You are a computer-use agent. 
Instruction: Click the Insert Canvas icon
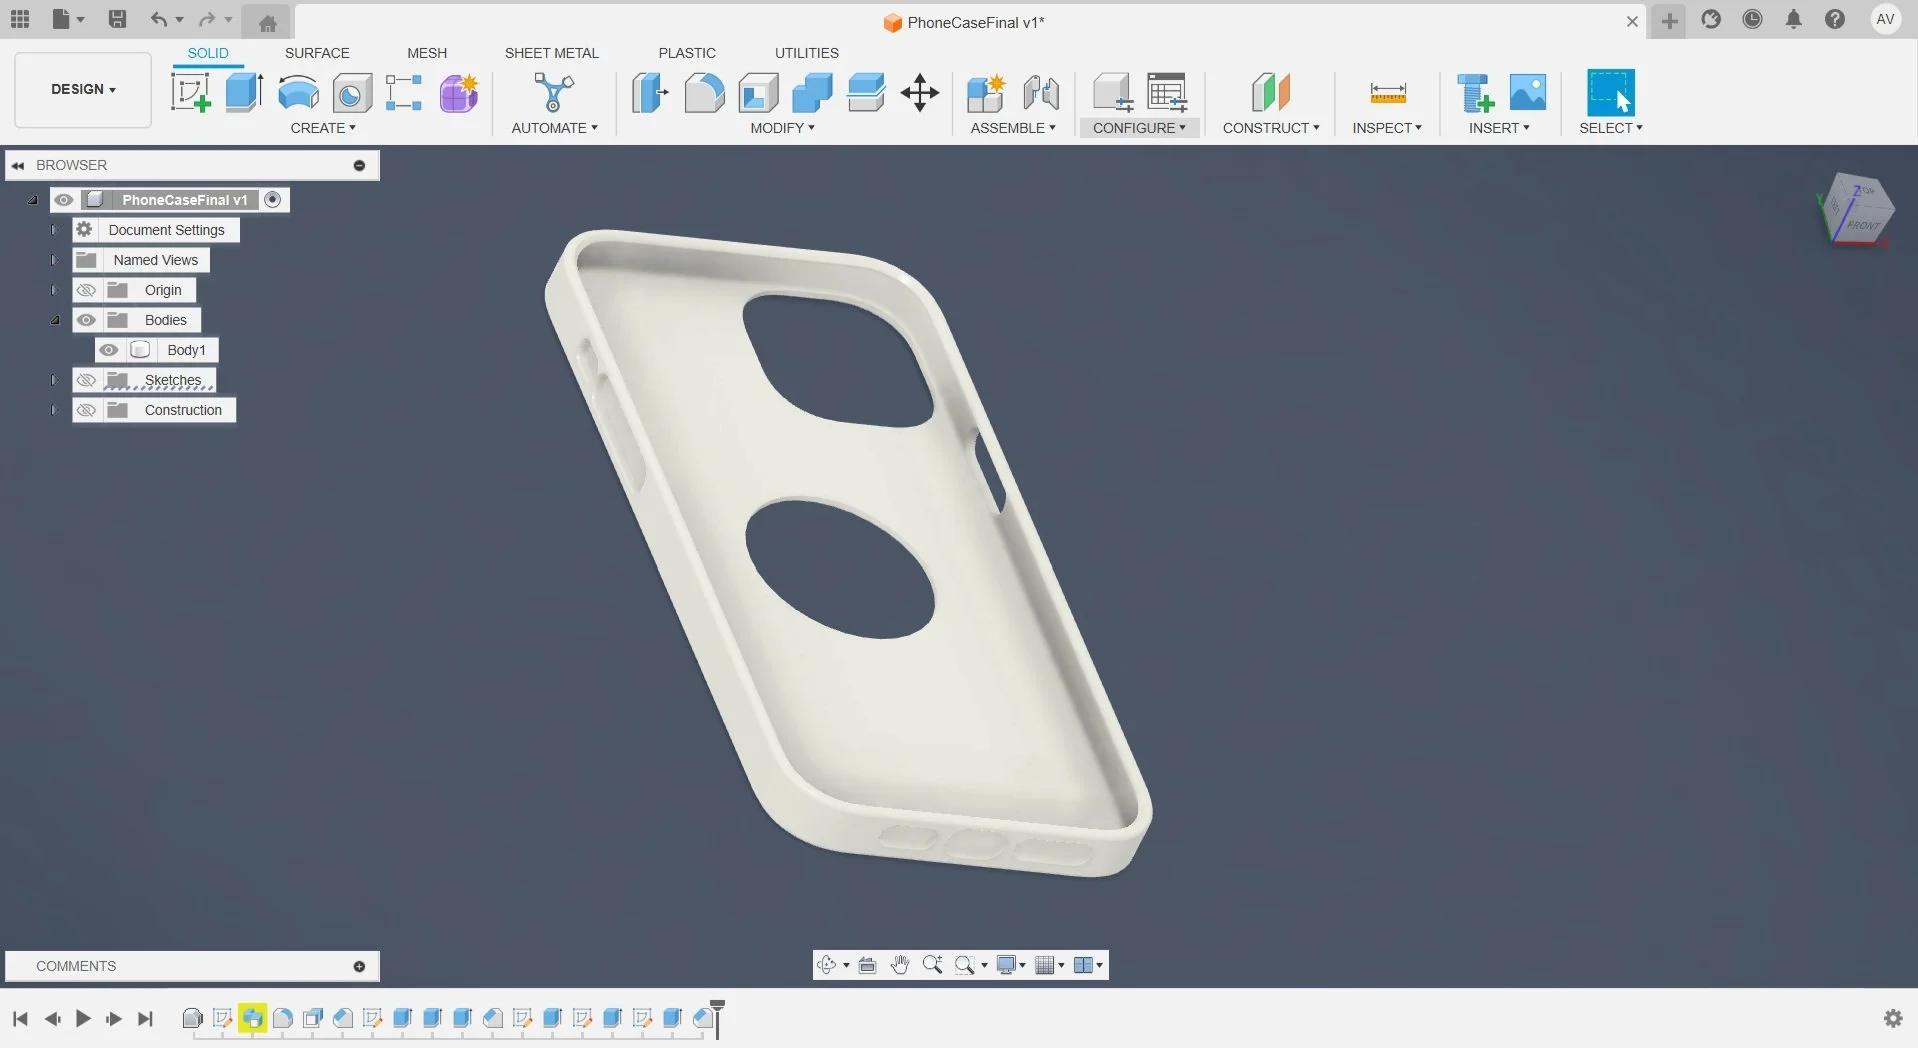coord(1527,92)
